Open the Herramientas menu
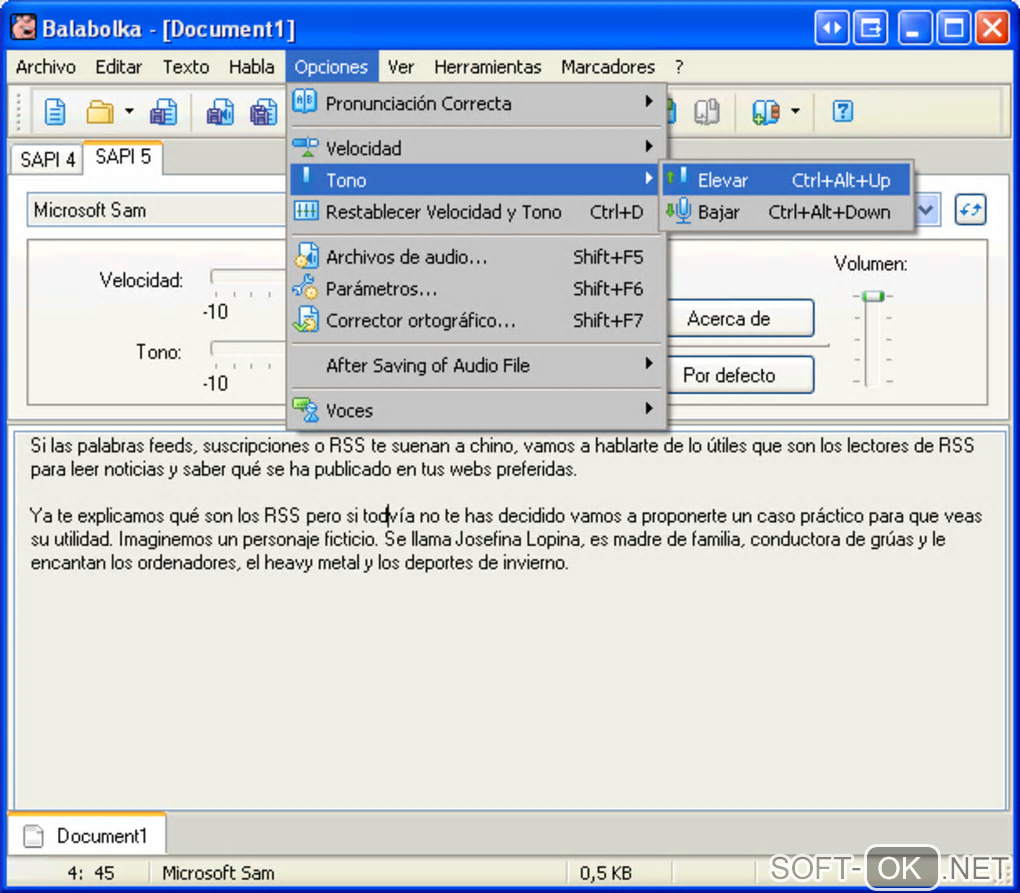The height and width of the screenshot is (893, 1020). click(x=487, y=66)
